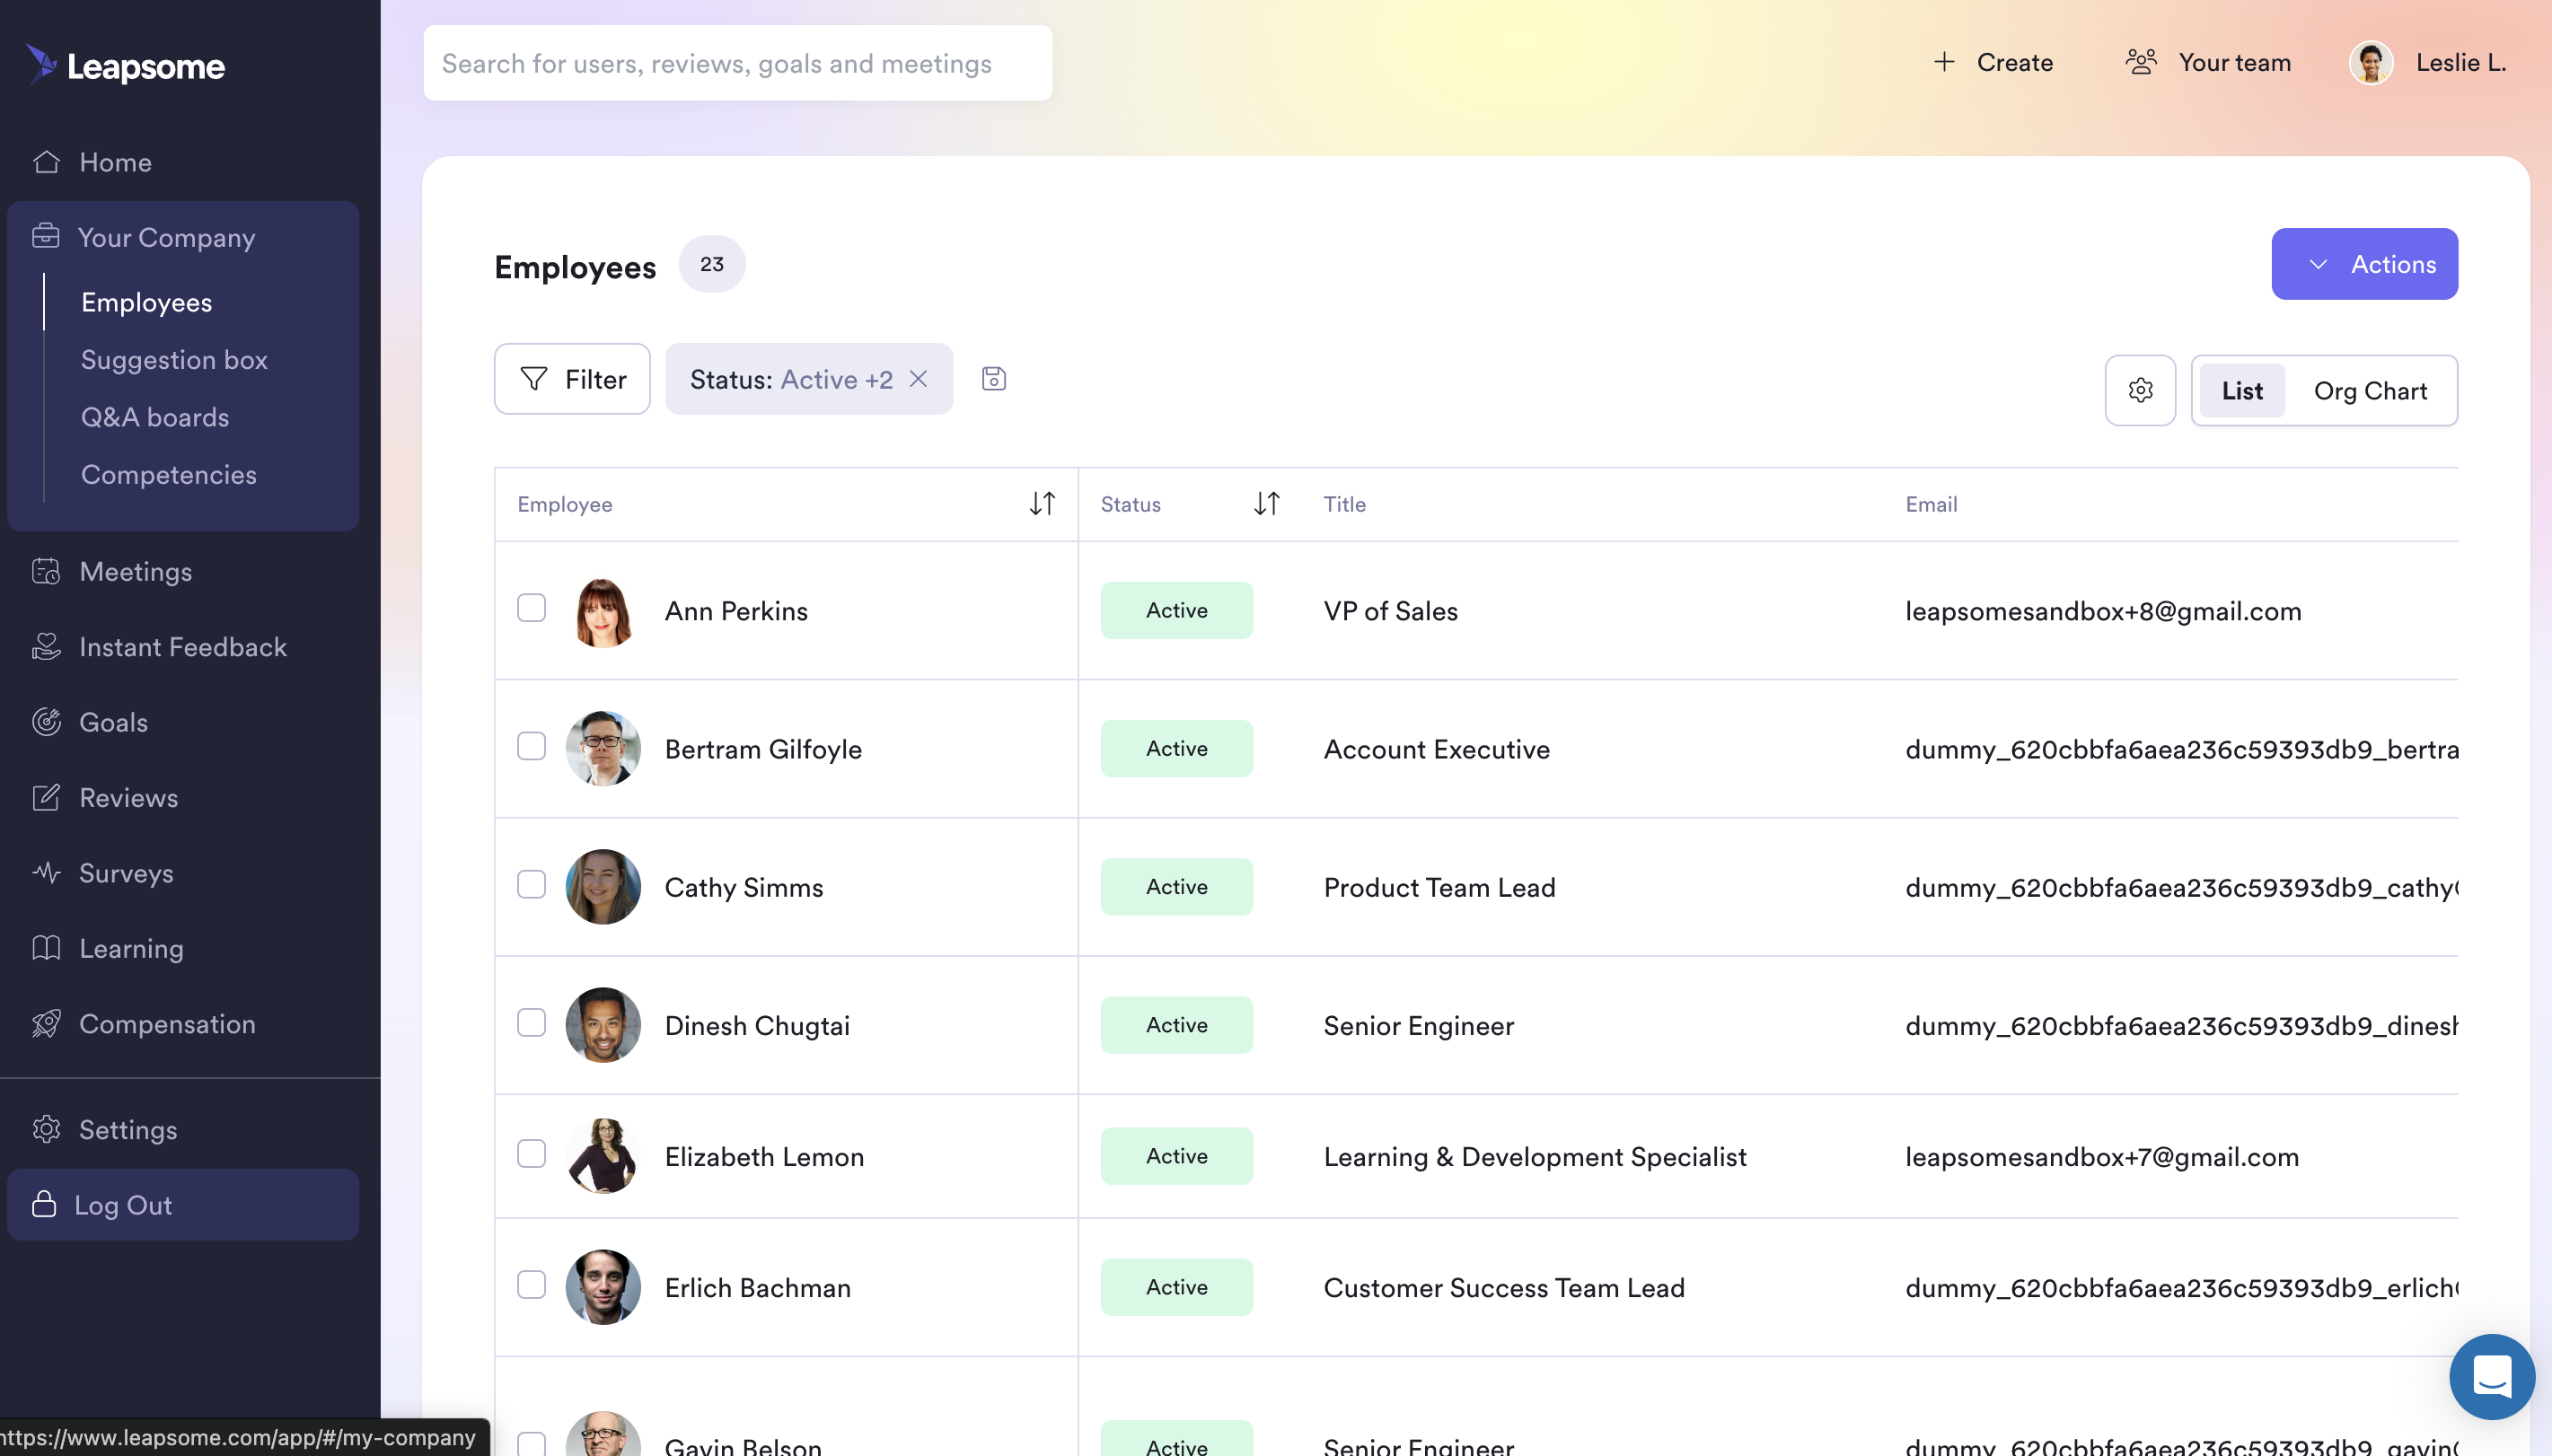Viewport: 2552px width, 1456px height.
Task: Click the search input field
Action: point(736,63)
